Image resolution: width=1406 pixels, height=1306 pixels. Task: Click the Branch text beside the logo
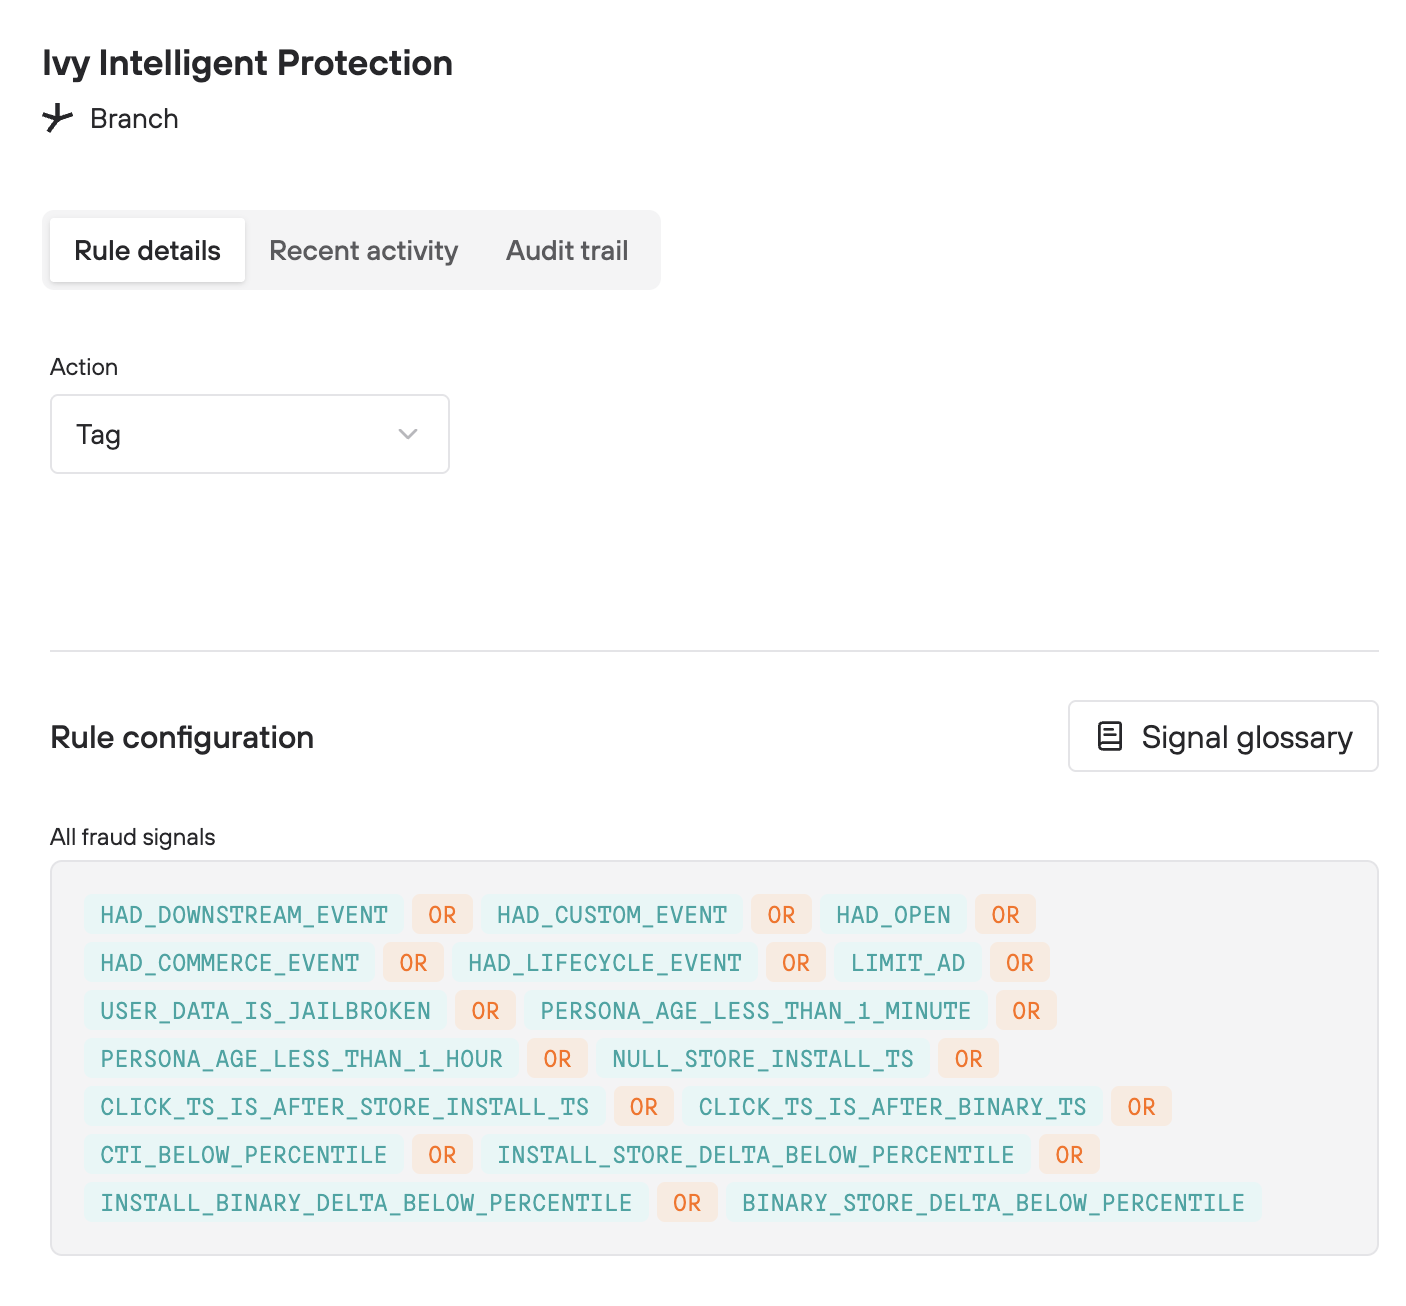(134, 118)
